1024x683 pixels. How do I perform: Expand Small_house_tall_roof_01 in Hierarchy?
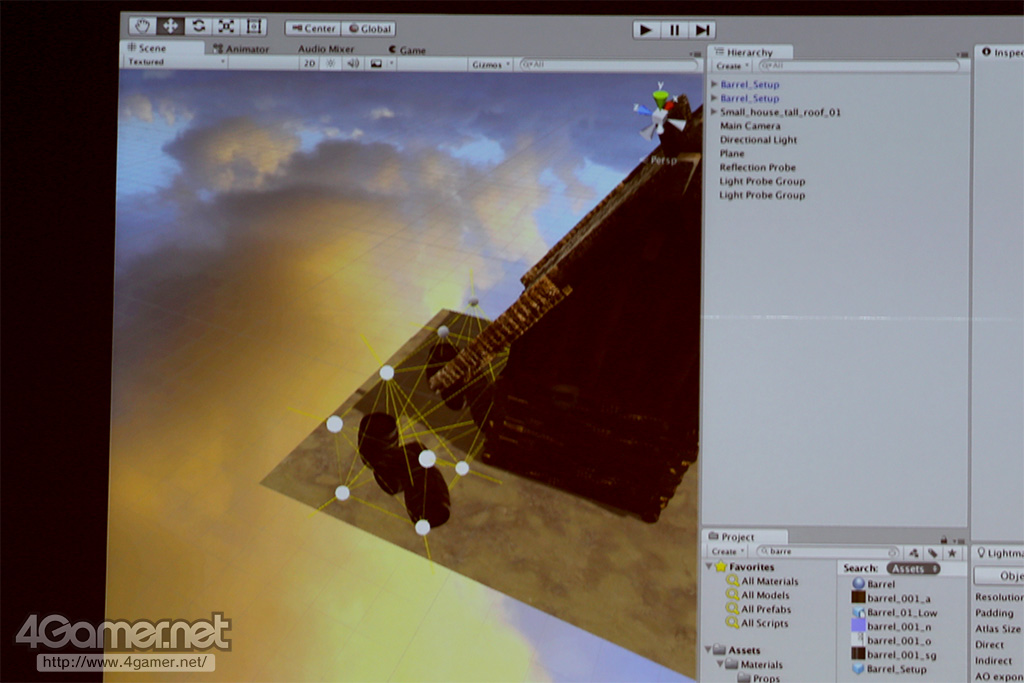pos(714,112)
